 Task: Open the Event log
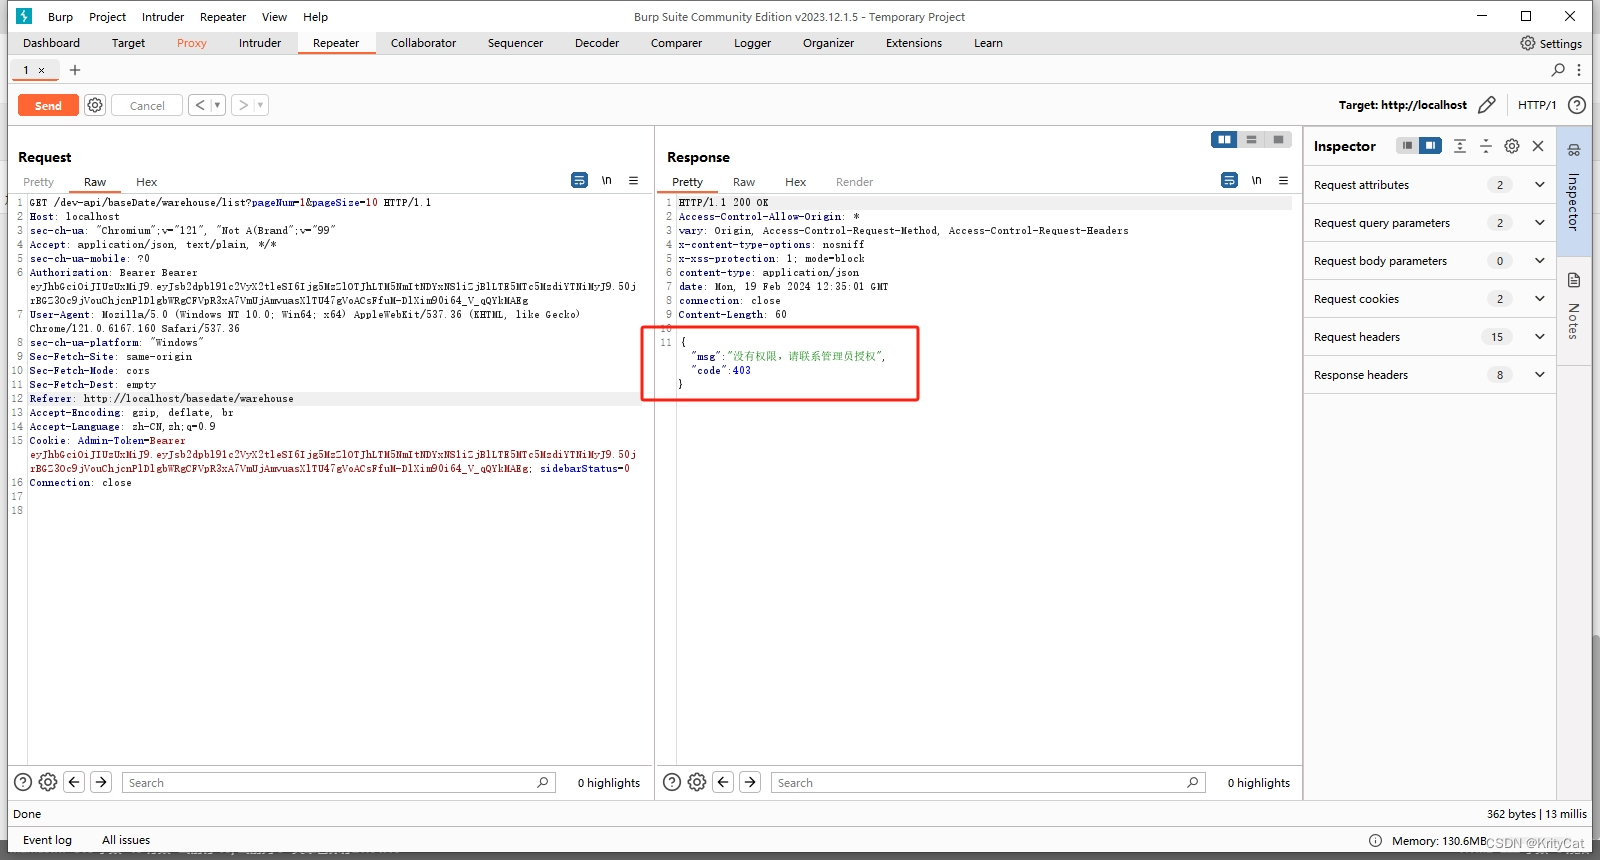point(47,840)
